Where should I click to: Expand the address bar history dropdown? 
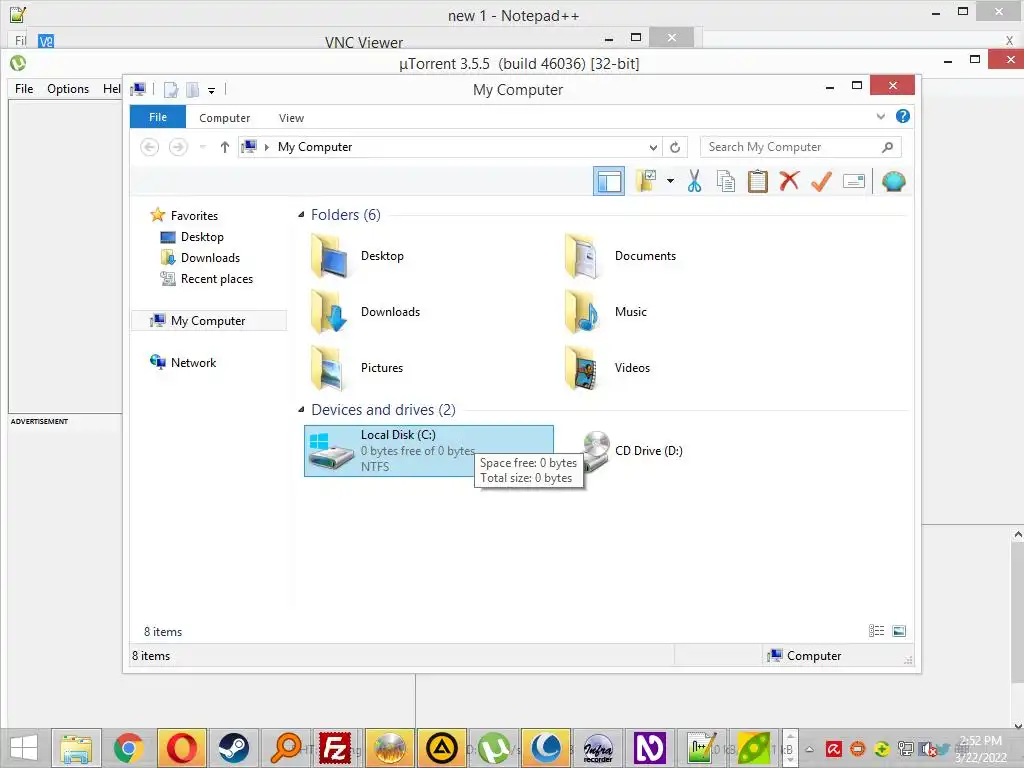652,147
